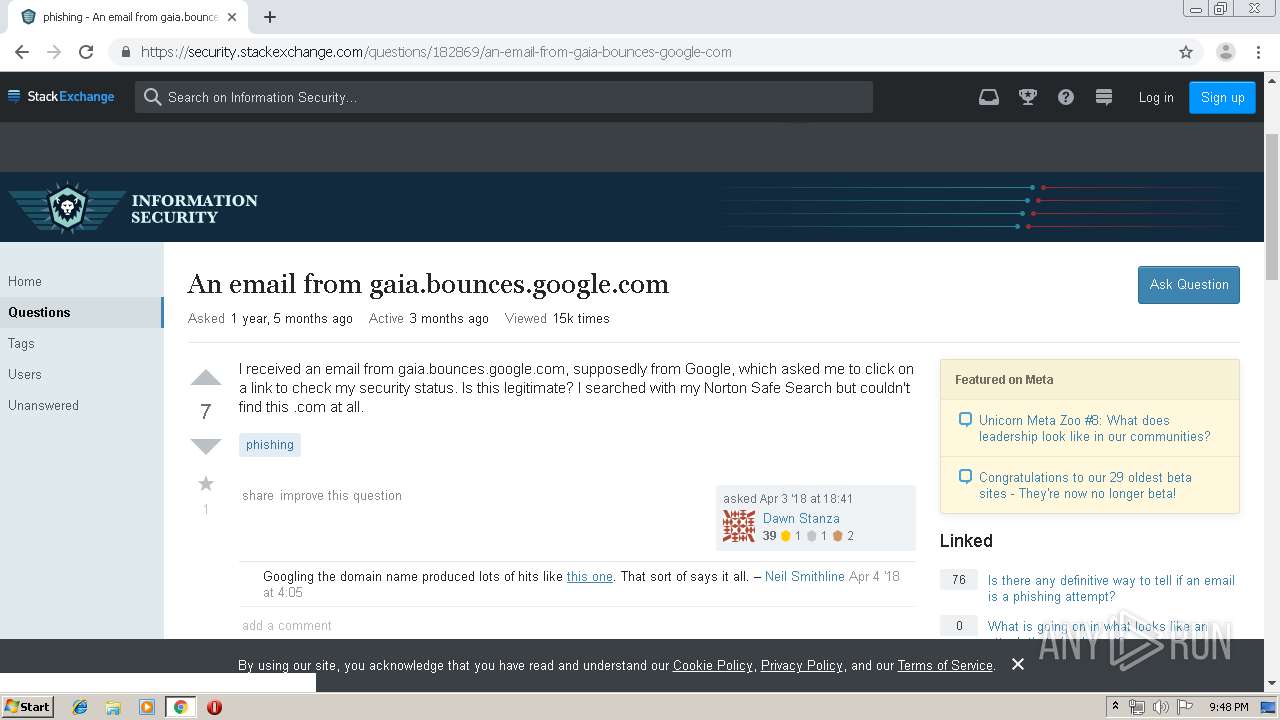Favorite the question with star icon
1280x720 pixels.
pyautogui.click(x=206, y=484)
